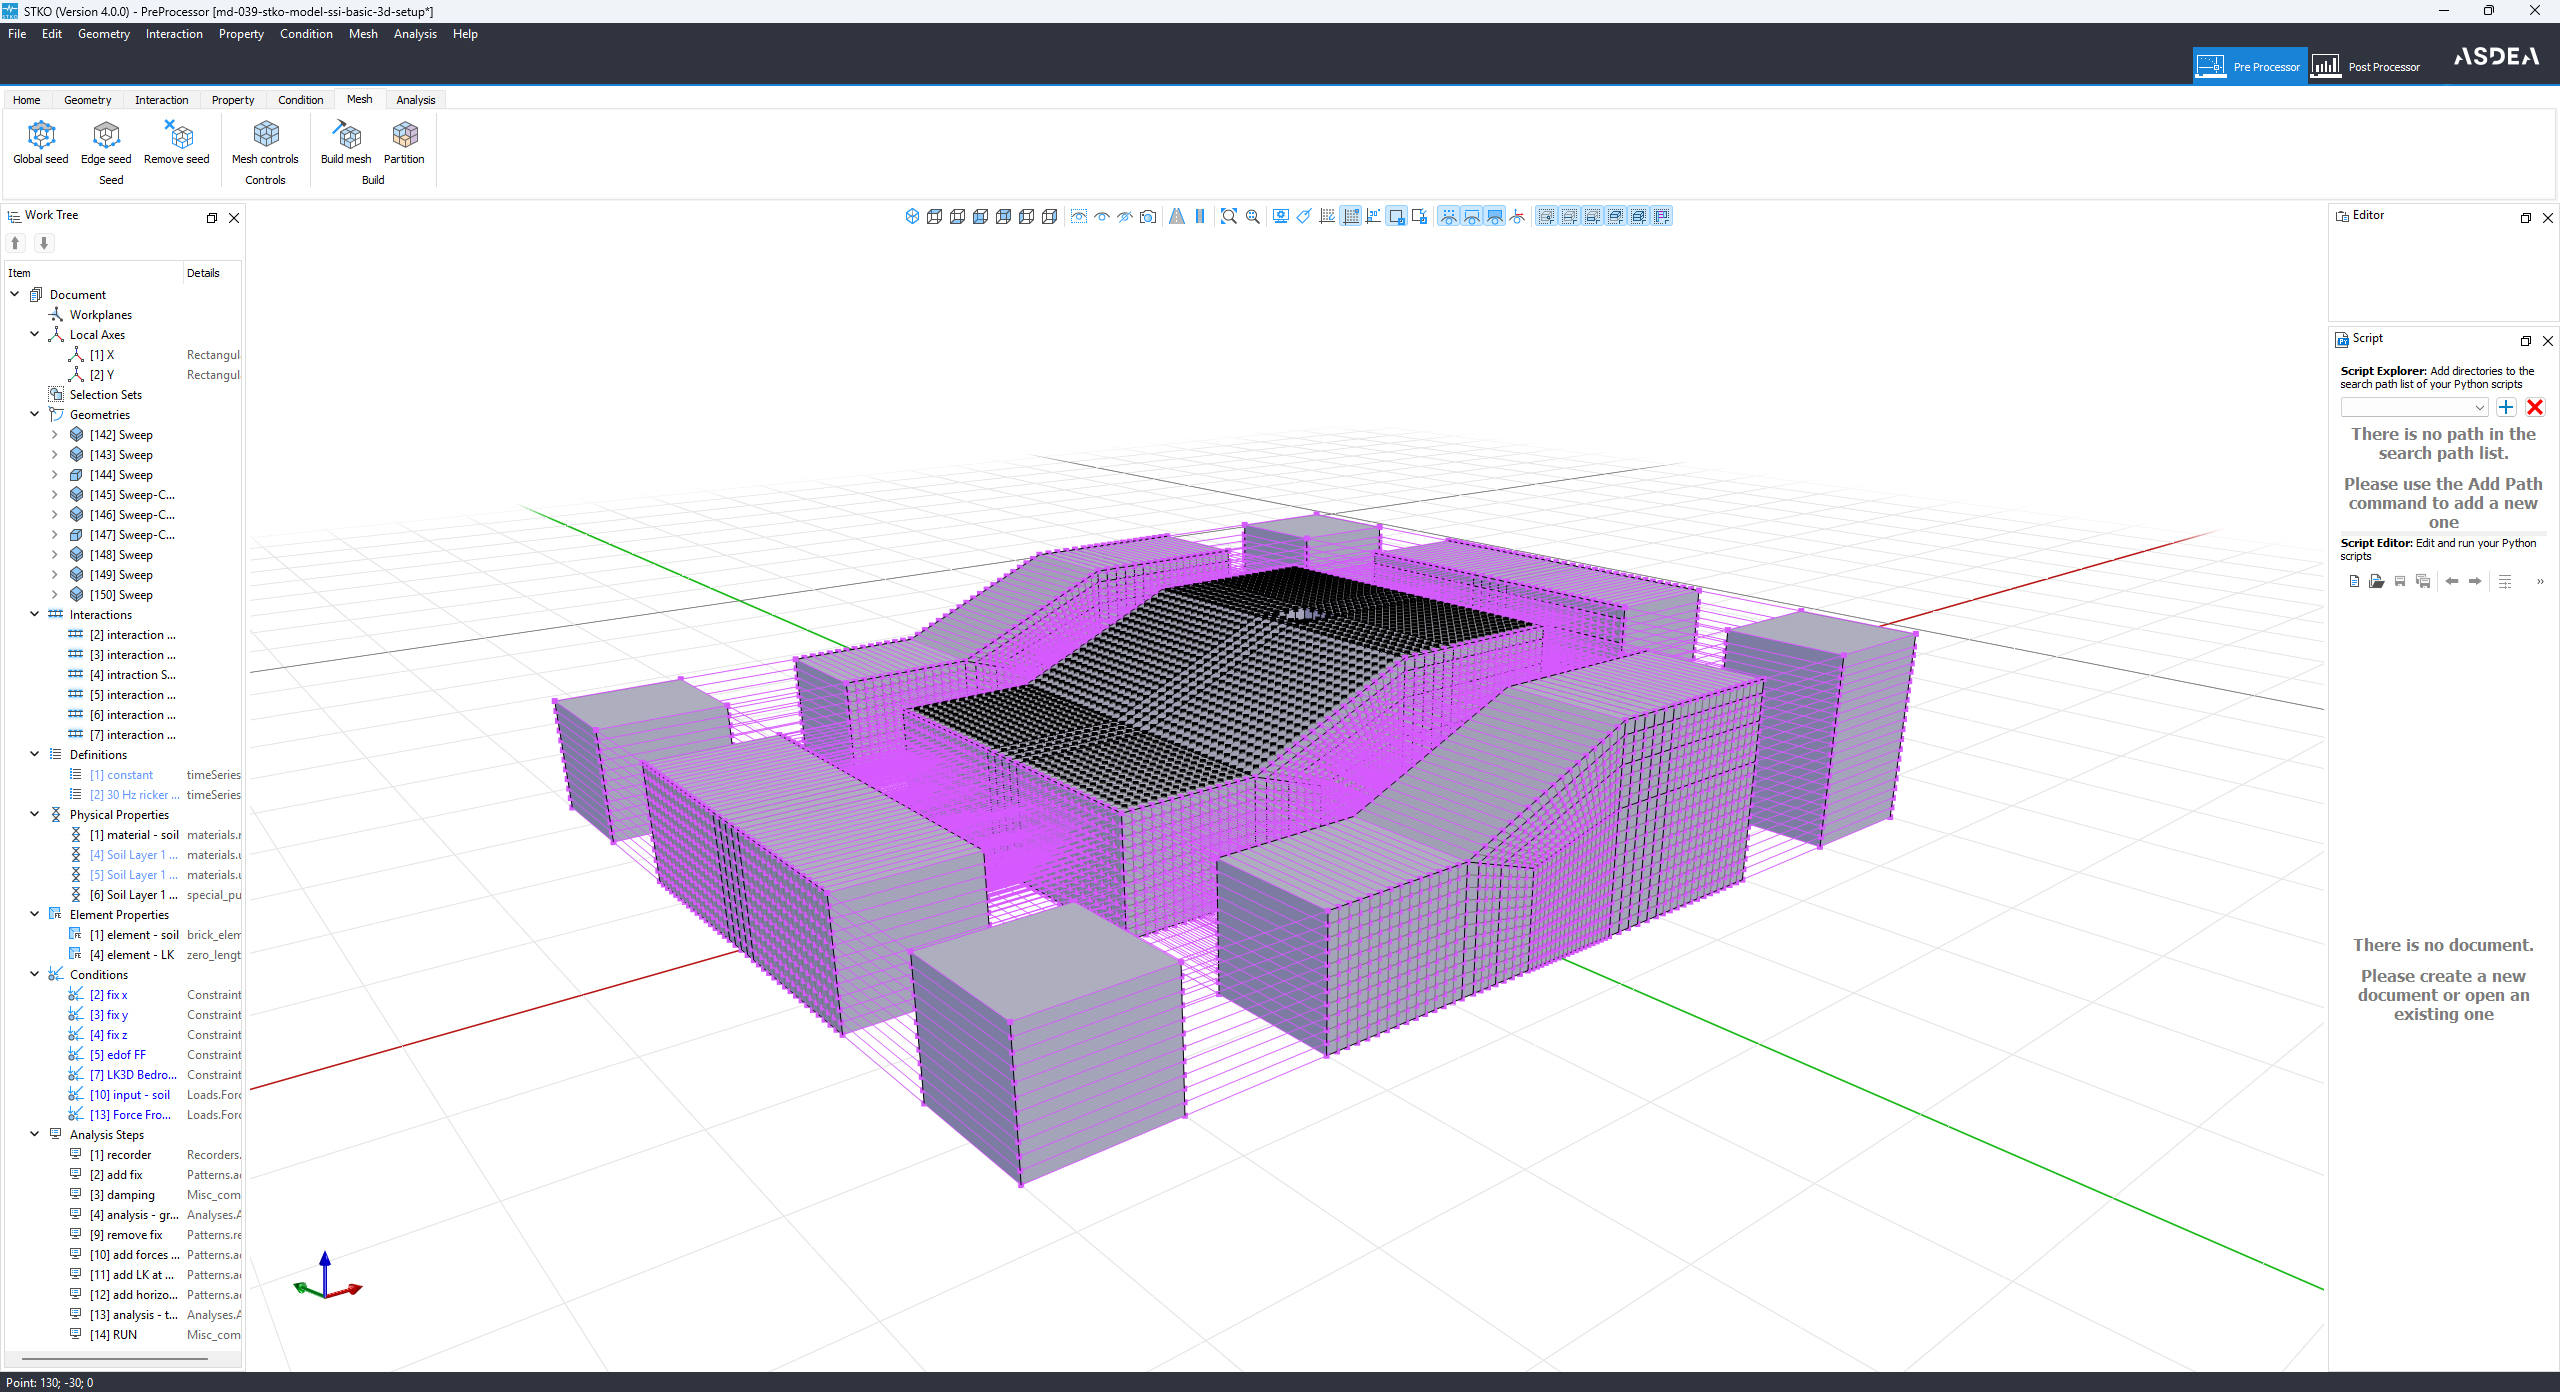Viewport: 2560px width, 1392px height.
Task: Expand the [150] Sweep geometry
Action: pos(55,594)
